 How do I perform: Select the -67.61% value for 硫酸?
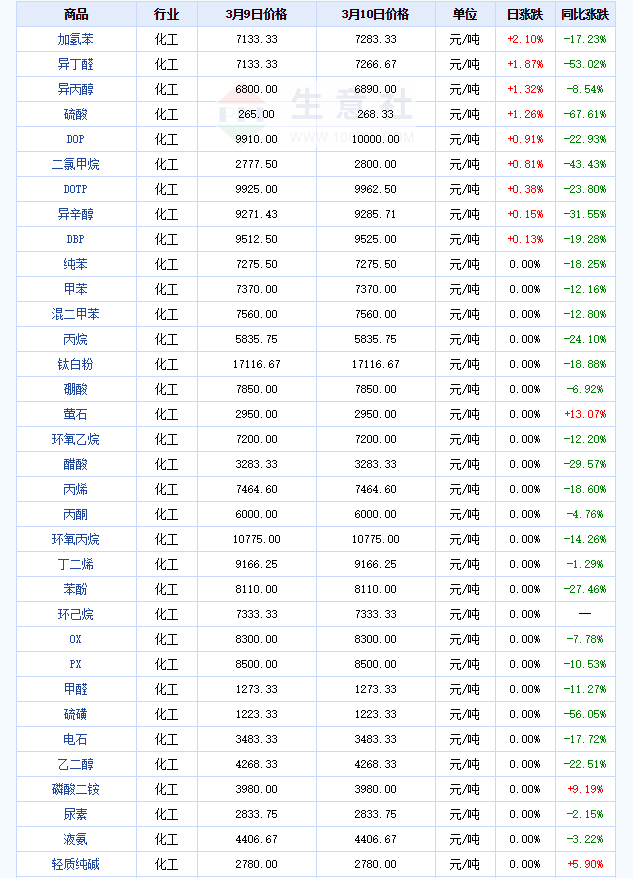[x=585, y=114]
